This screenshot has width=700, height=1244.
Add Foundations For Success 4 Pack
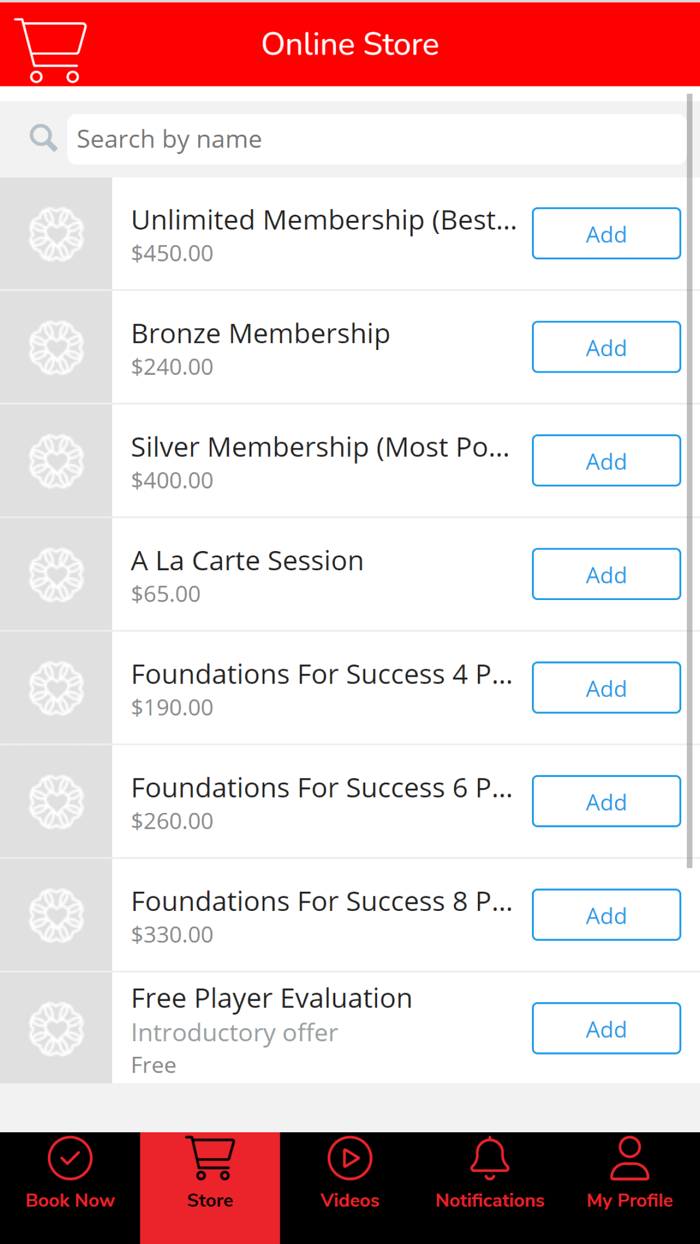click(606, 687)
